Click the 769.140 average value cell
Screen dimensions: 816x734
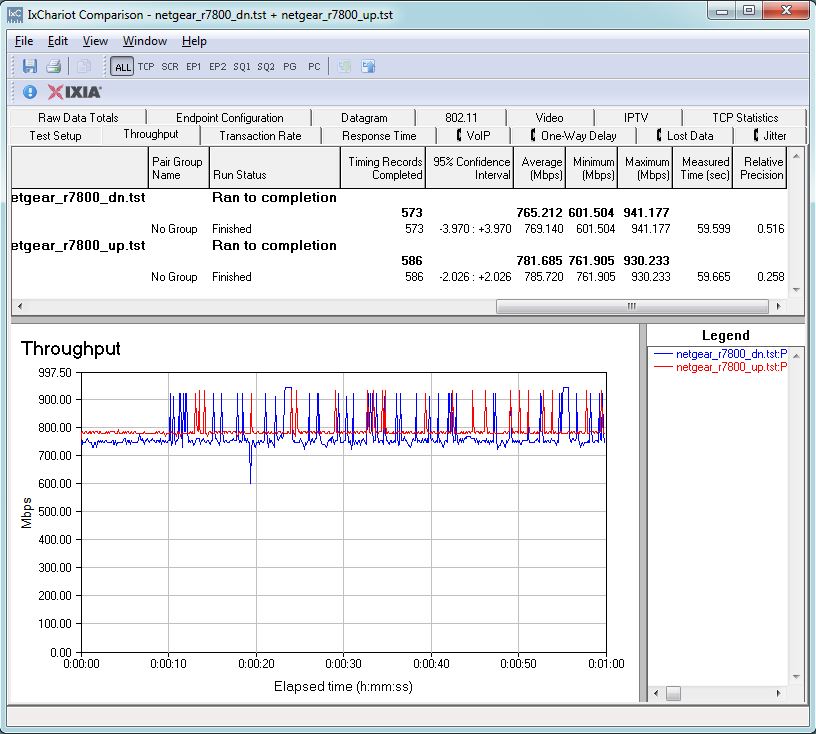pos(543,229)
